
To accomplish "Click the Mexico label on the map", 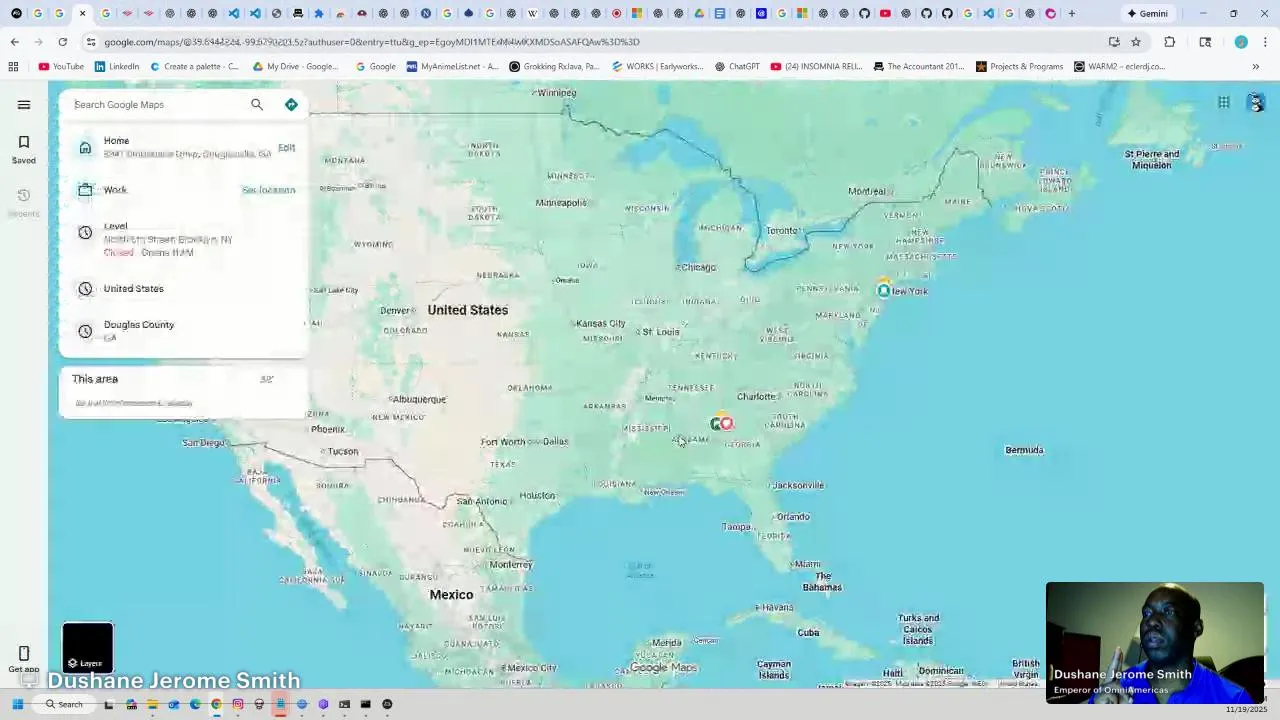I will 451,595.
